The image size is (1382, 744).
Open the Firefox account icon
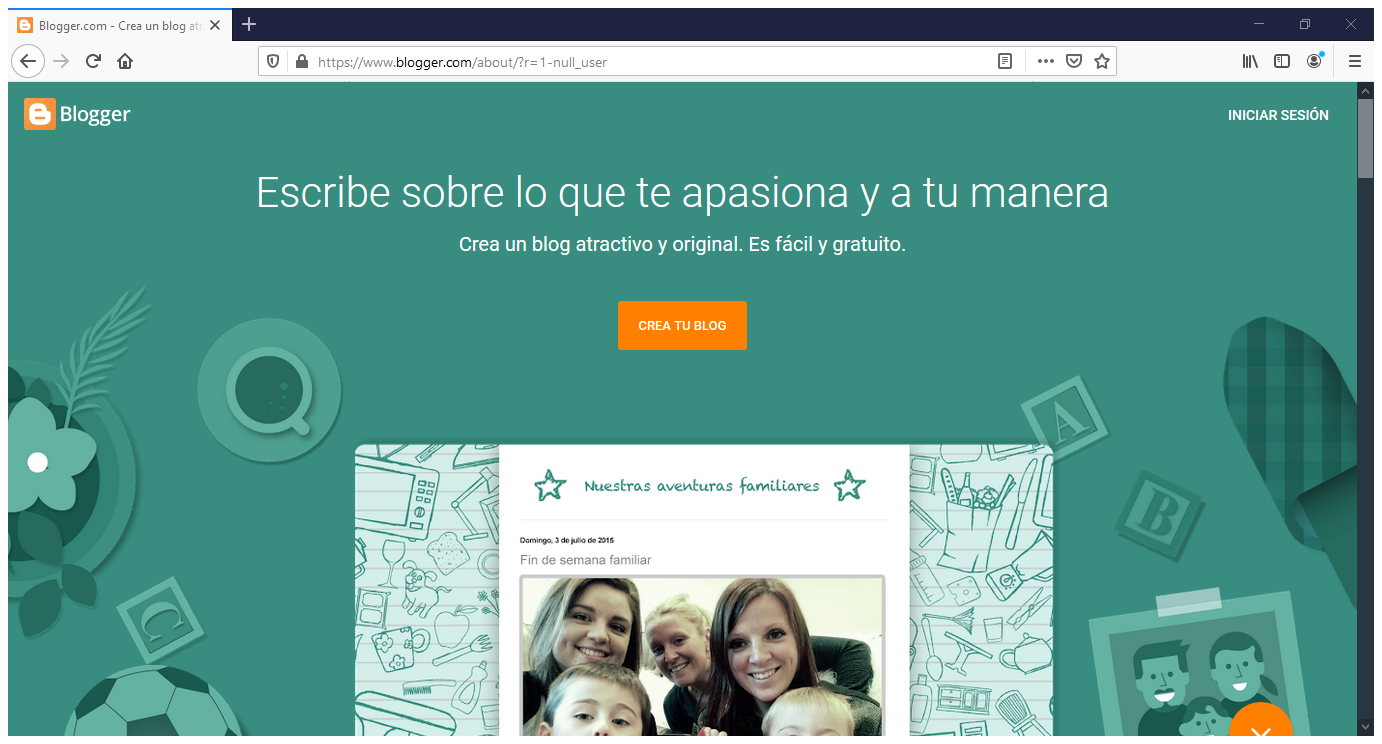point(1314,61)
